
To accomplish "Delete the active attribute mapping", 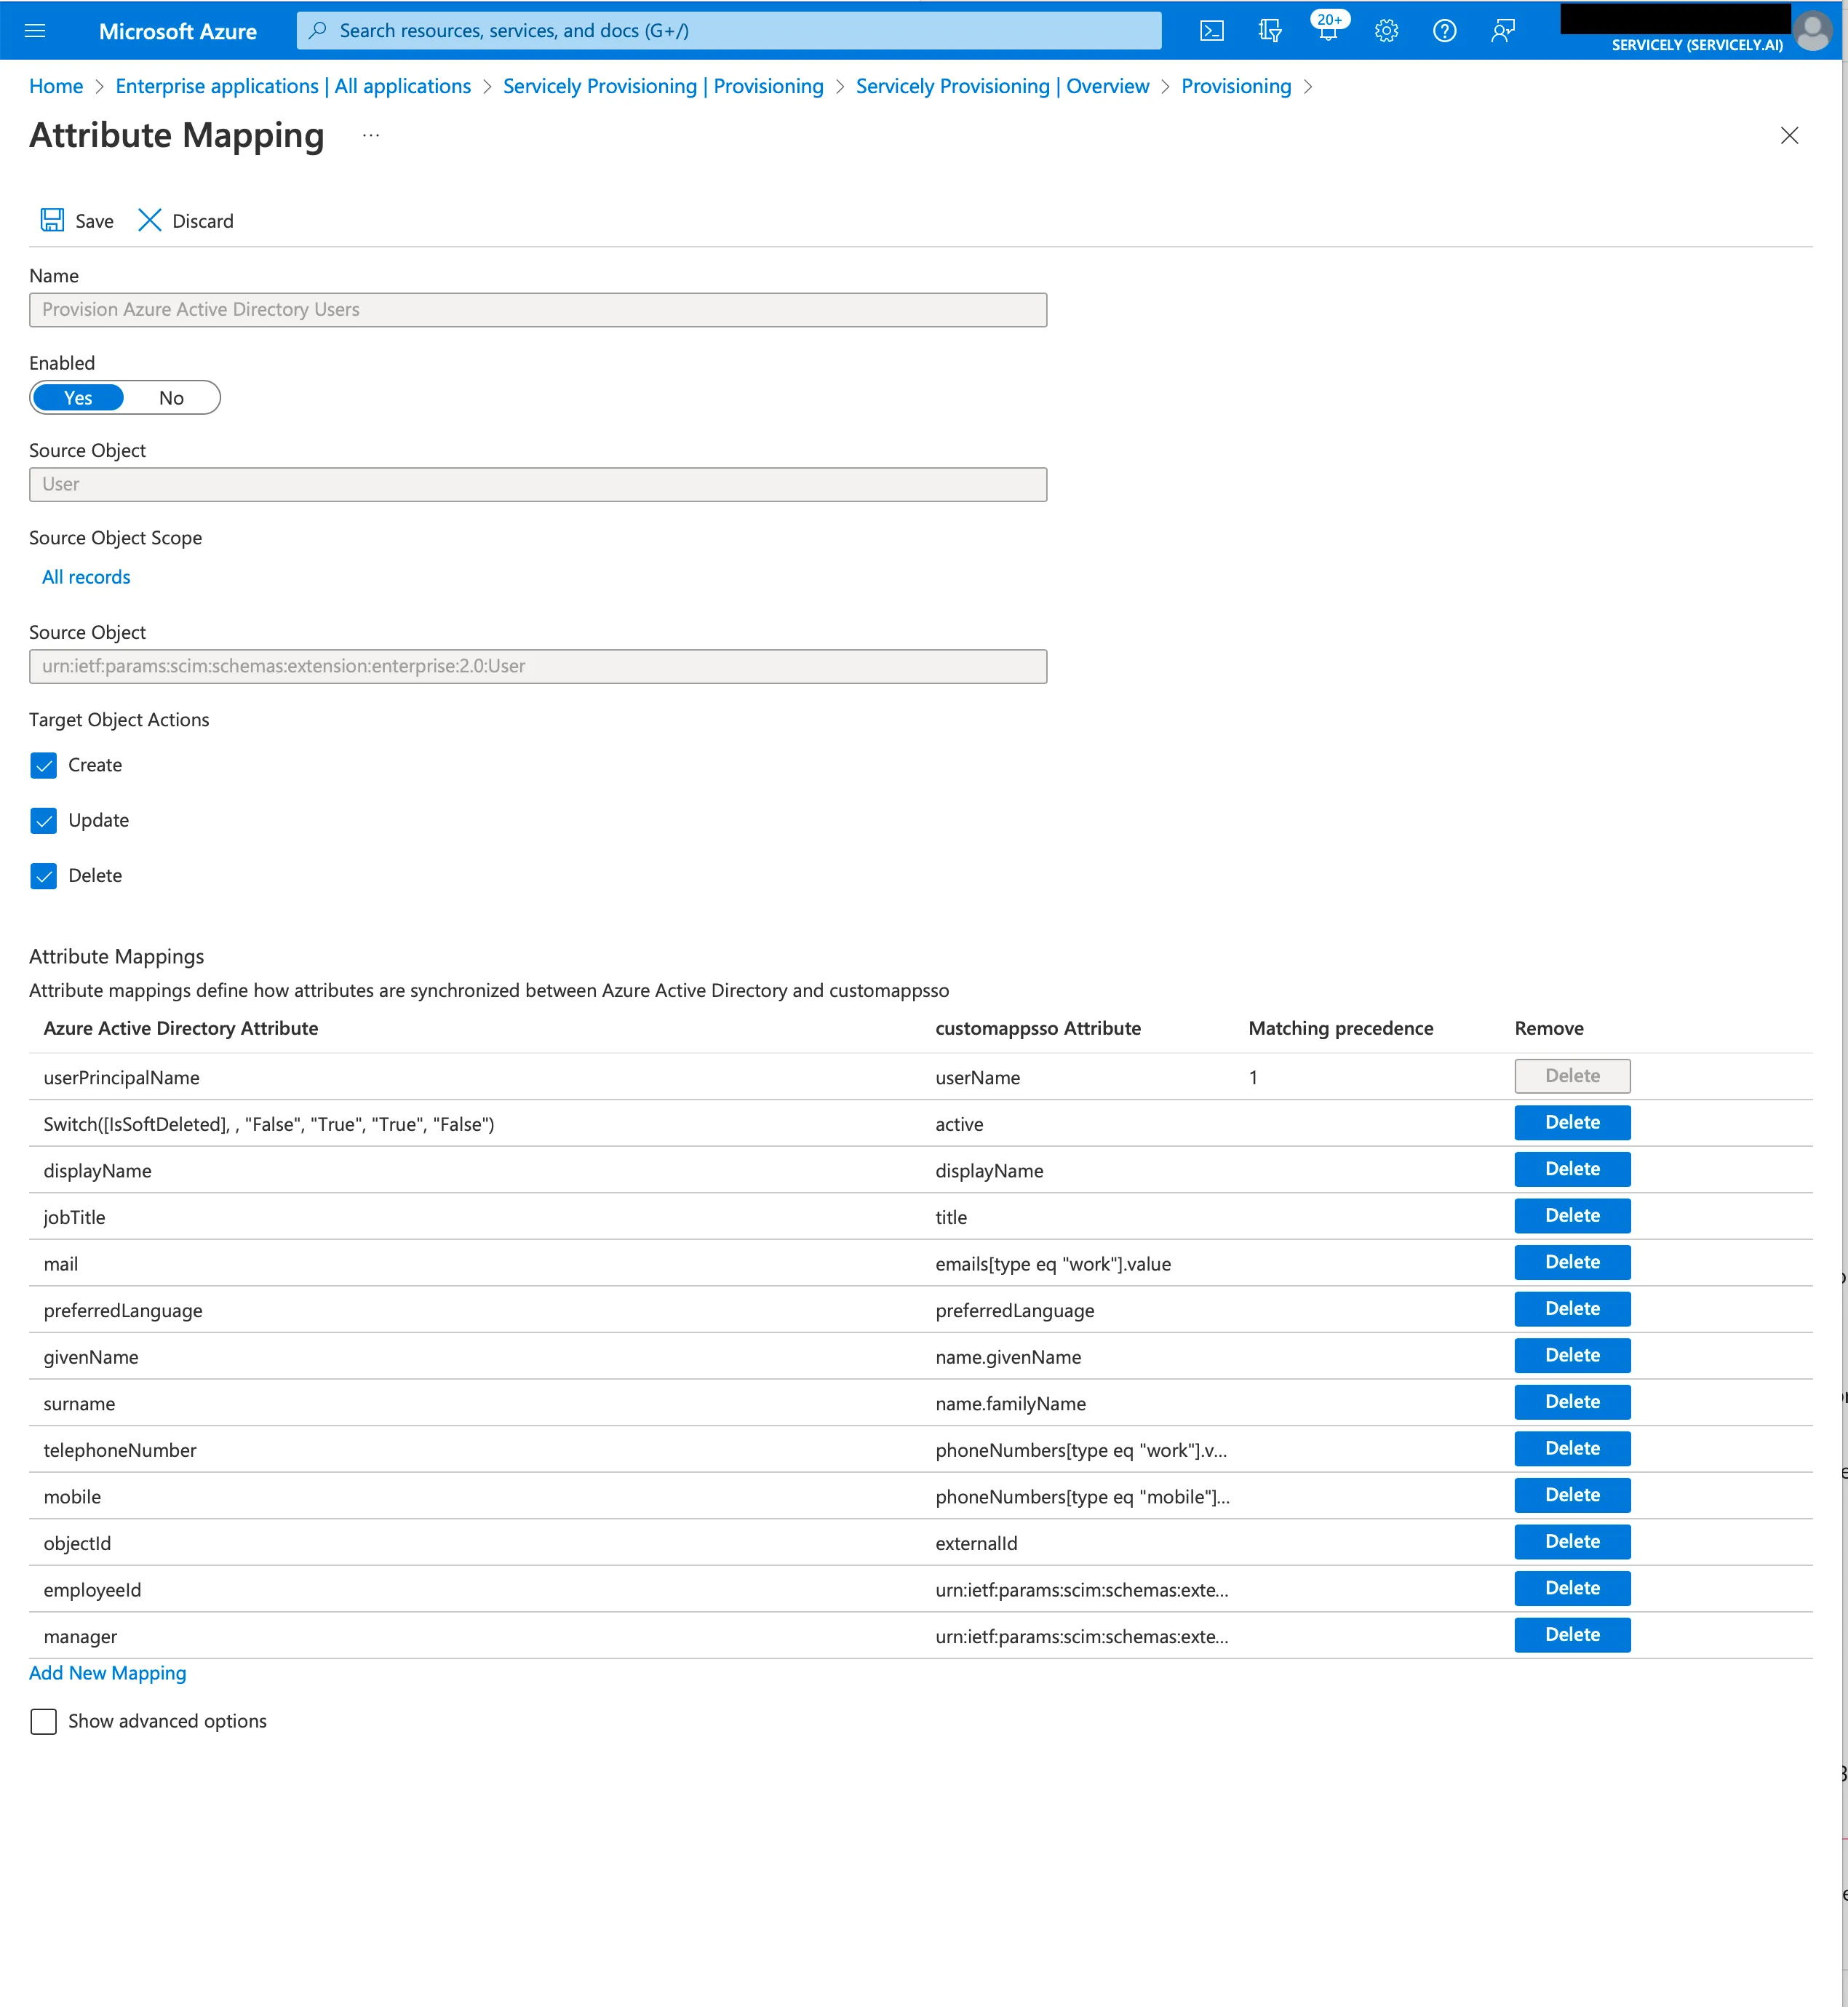I will [x=1572, y=1123].
